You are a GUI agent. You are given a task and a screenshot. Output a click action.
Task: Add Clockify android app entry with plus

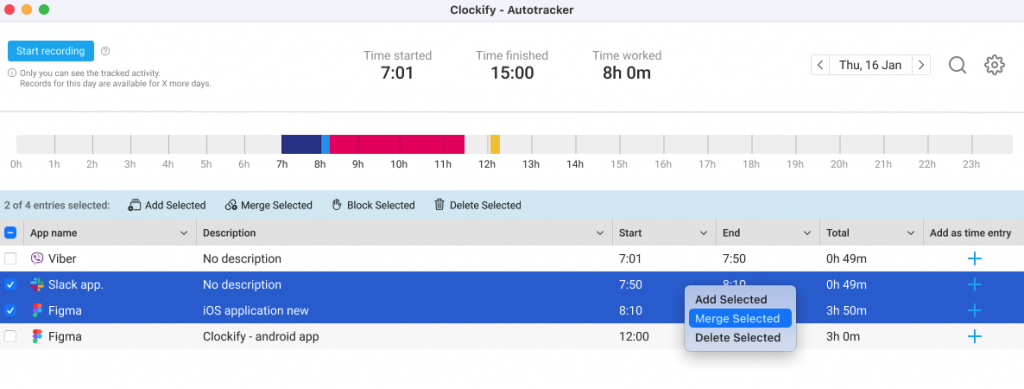[x=974, y=336]
